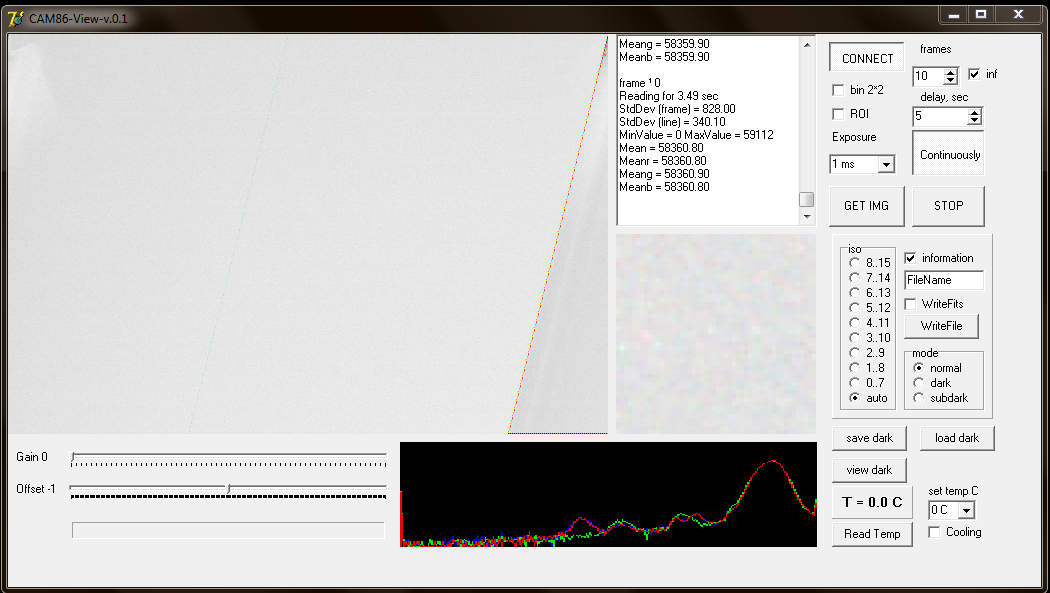Select iso 6..13 radio button
The width and height of the screenshot is (1050, 593).
854,292
